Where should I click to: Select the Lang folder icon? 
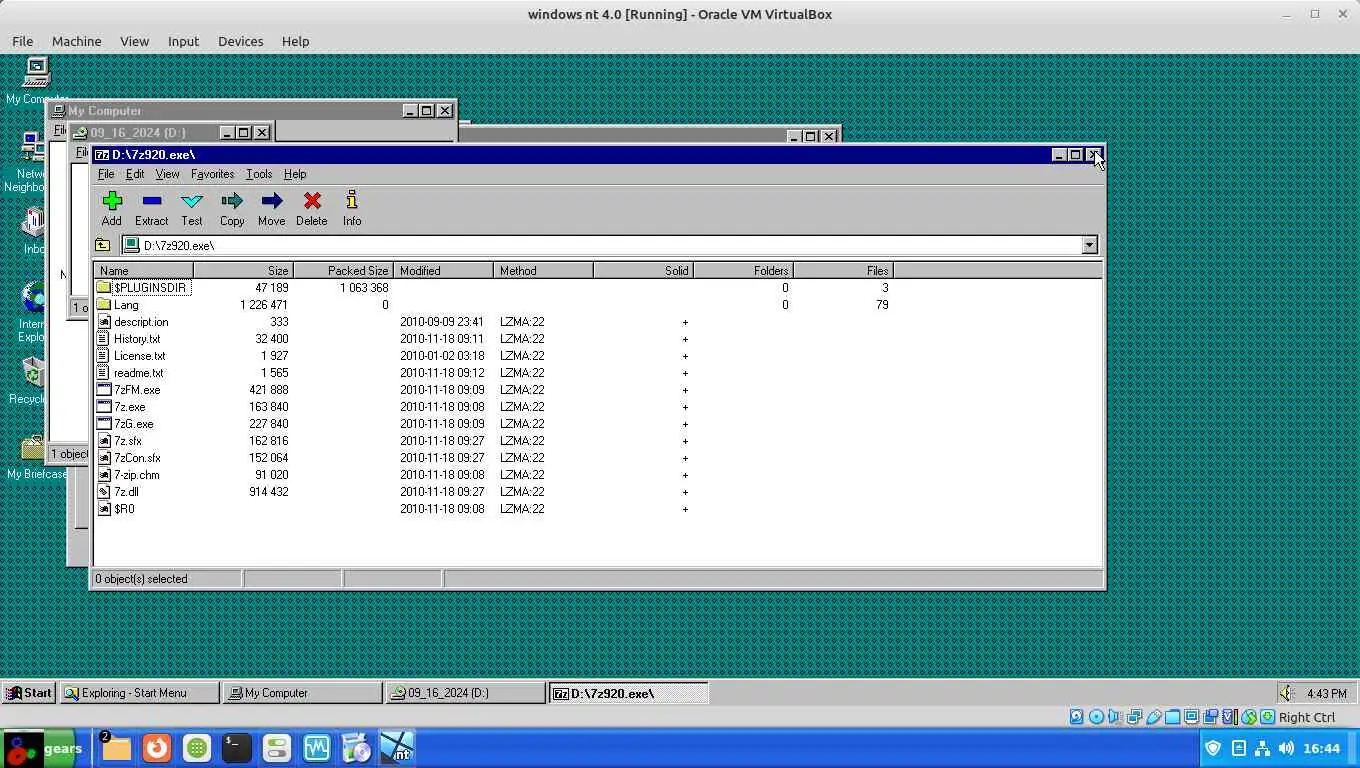pos(103,305)
